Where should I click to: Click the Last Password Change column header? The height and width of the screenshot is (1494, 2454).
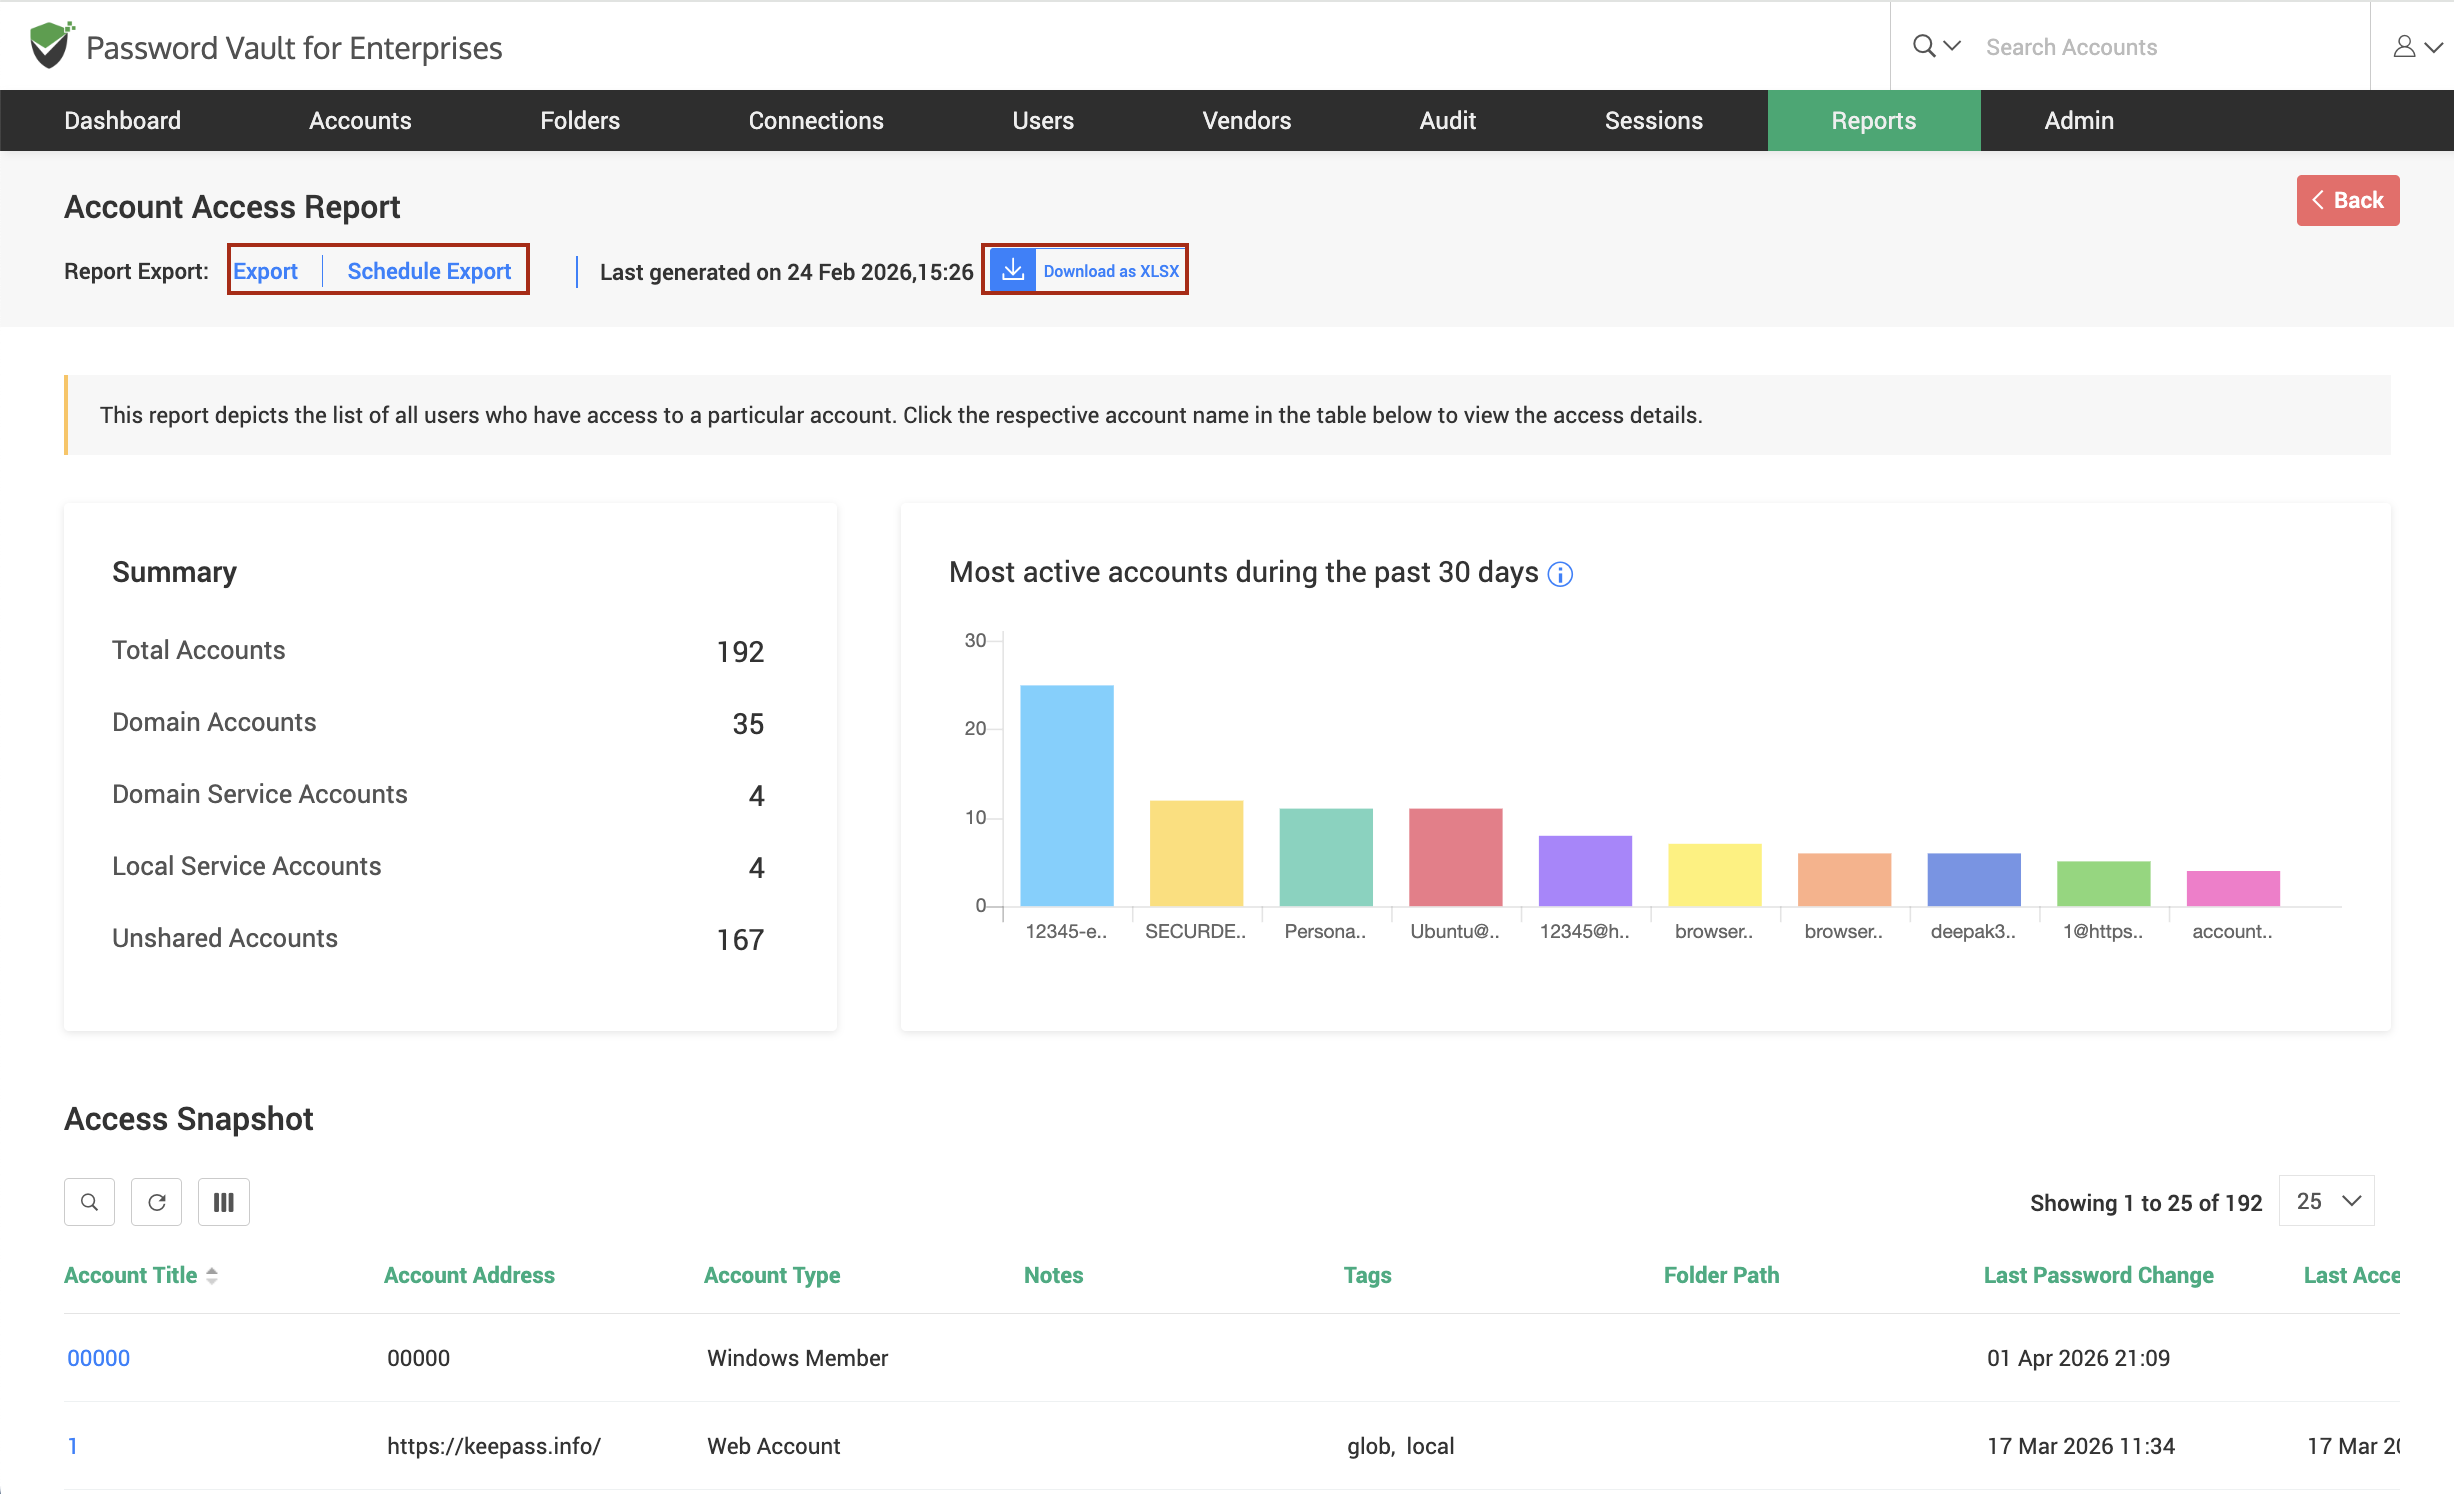coord(2098,1275)
